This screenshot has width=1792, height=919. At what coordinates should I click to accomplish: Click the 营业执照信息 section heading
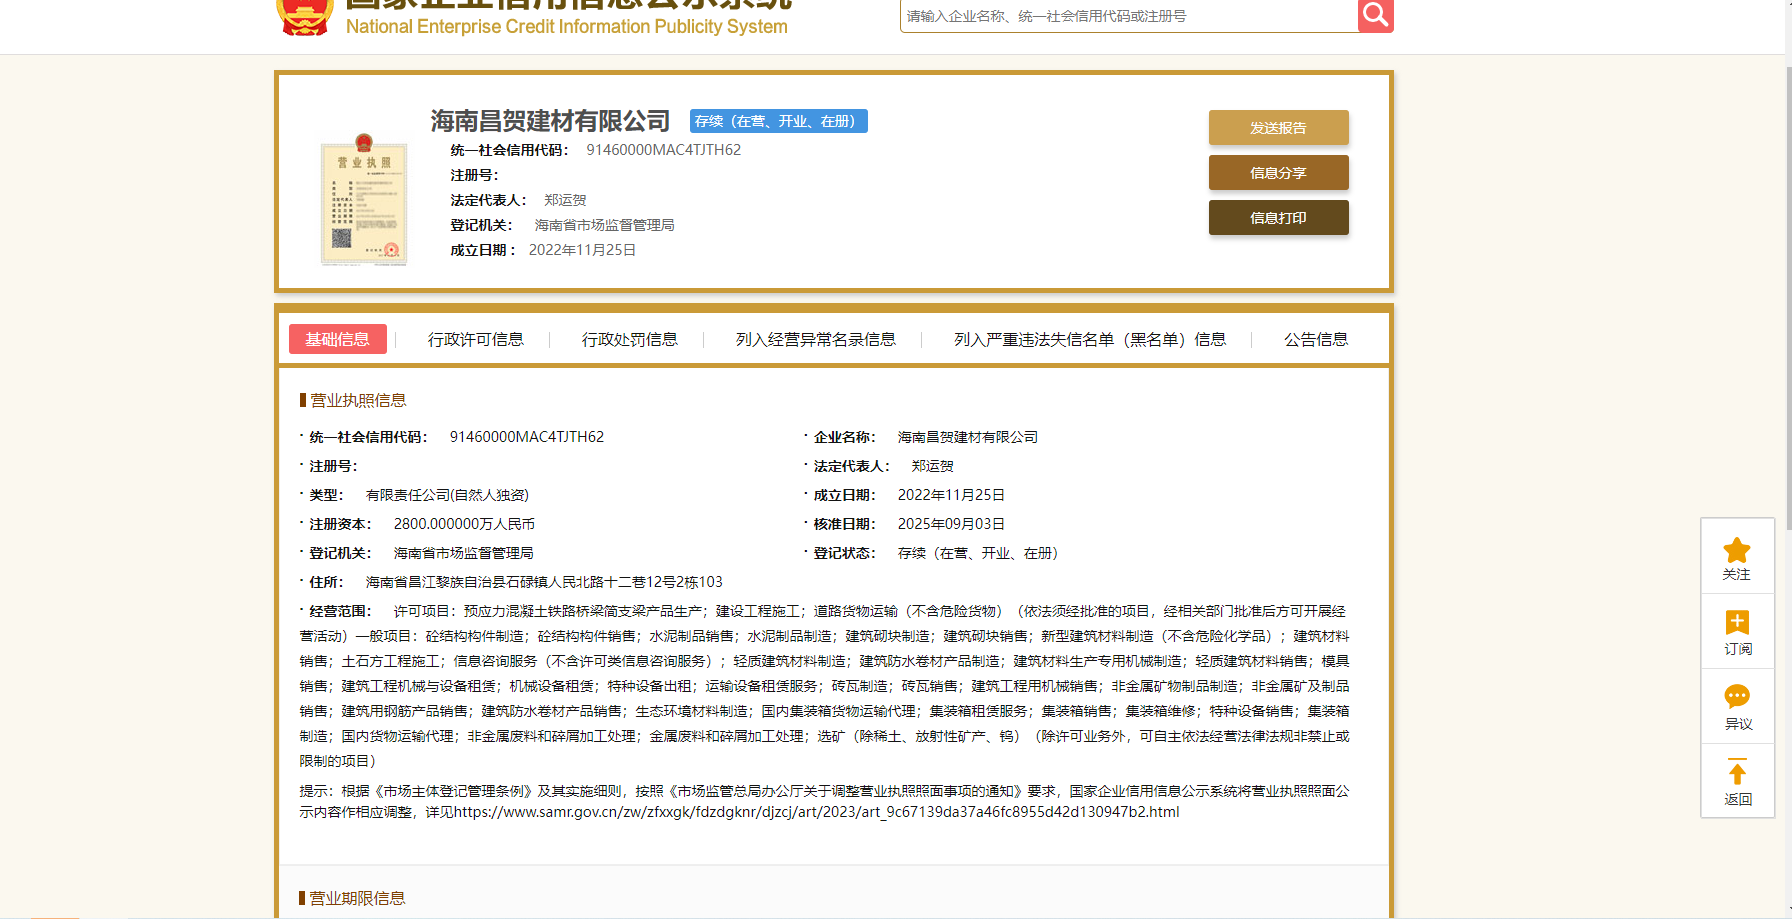[x=357, y=400]
